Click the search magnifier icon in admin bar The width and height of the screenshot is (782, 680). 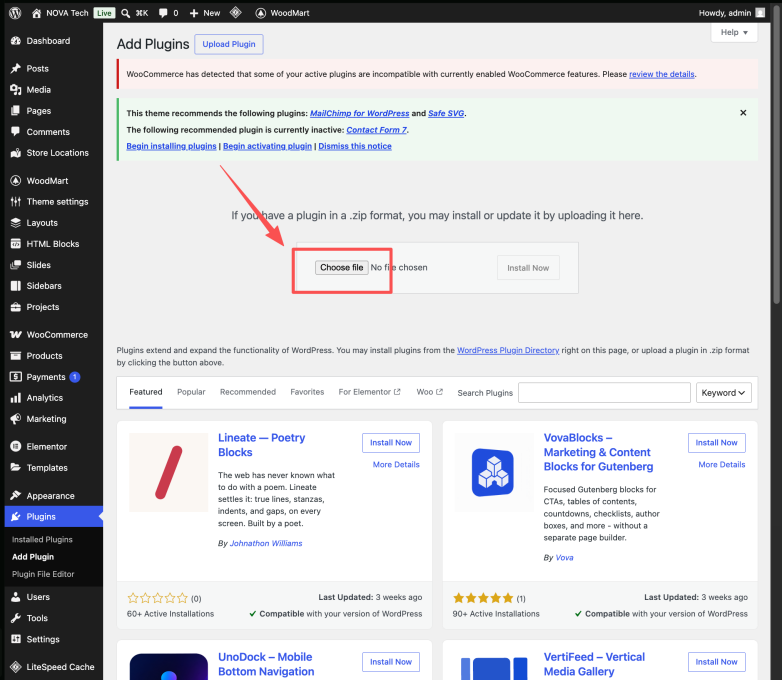coord(126,13)
